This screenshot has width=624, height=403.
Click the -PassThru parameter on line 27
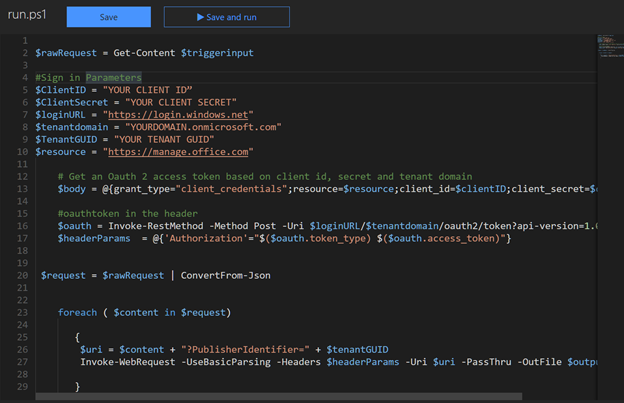click(x=486, y=362)
